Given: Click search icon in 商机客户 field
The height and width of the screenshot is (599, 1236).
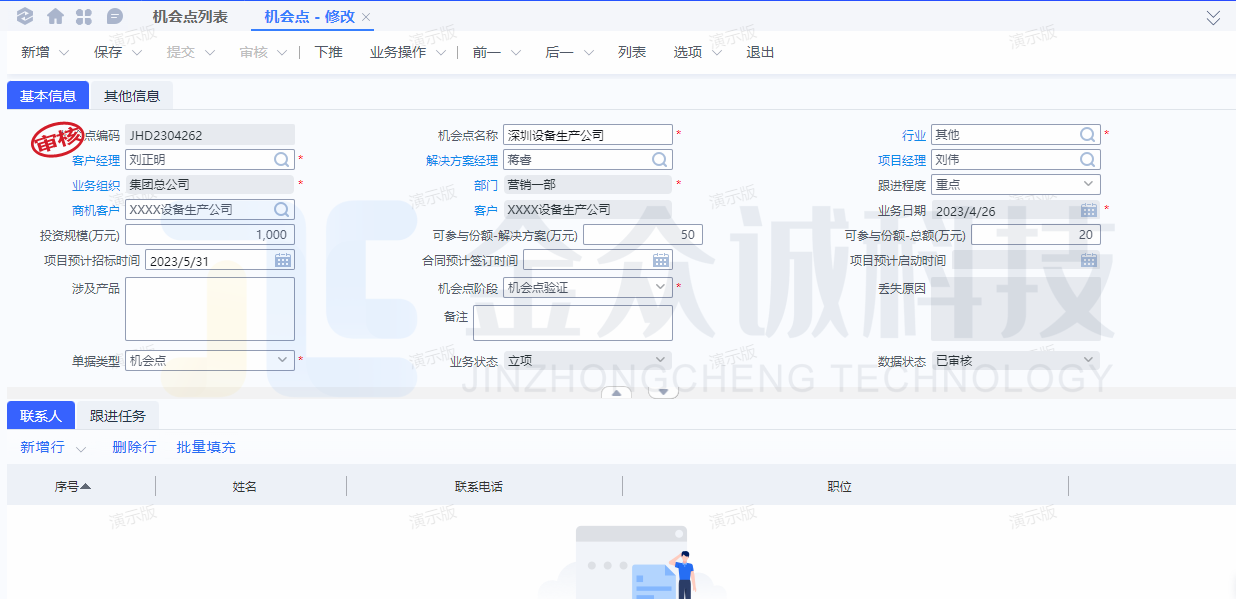Looking at the screenshot, I should tap(282, 209).
